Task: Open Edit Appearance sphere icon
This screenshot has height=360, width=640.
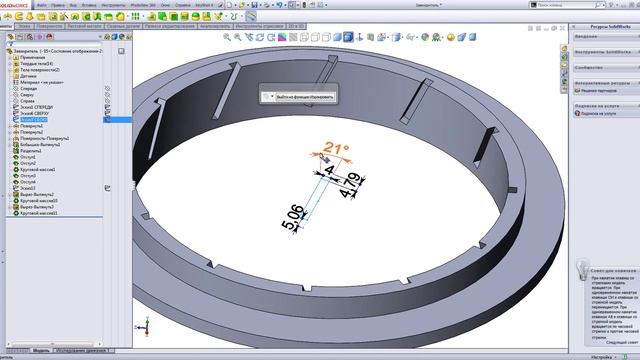Action: pos(425,37)
